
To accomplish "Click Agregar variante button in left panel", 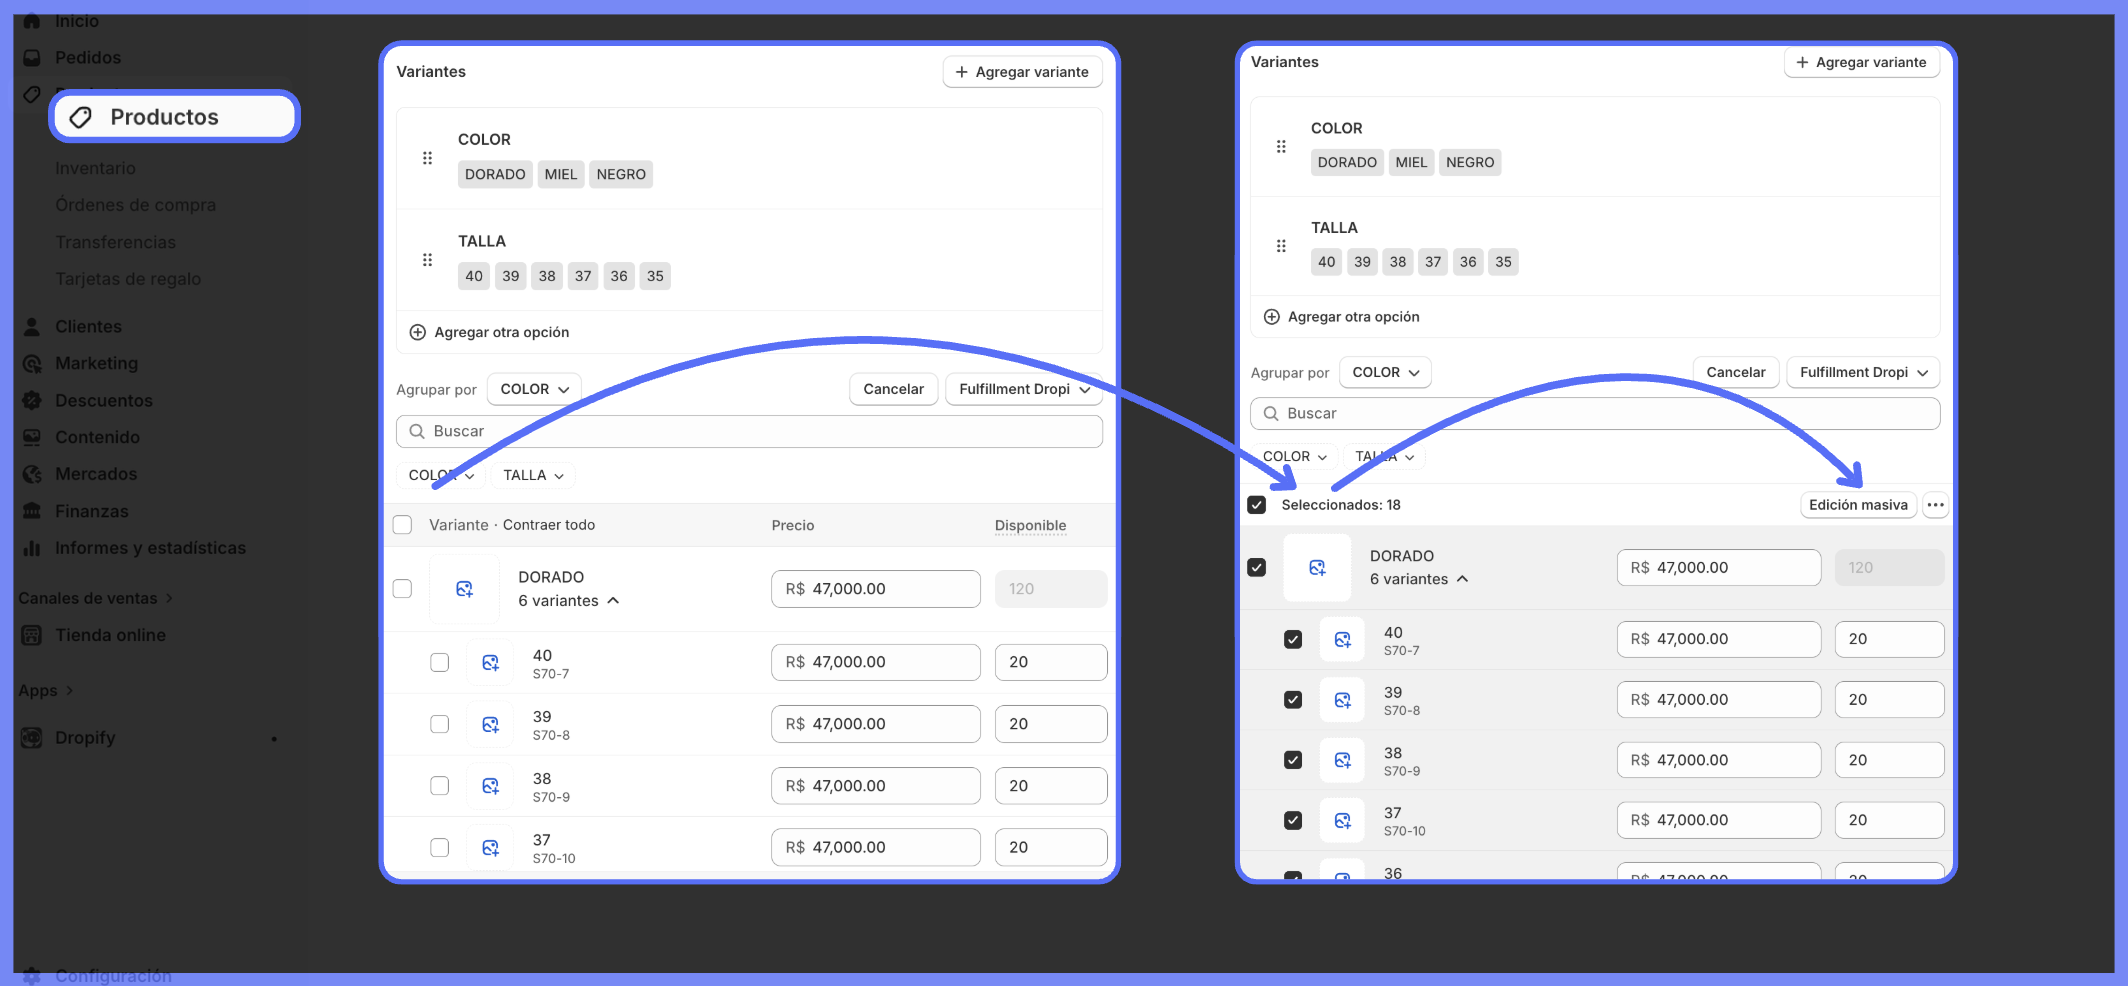I will pyautogui.click(x=1022, y=72).
